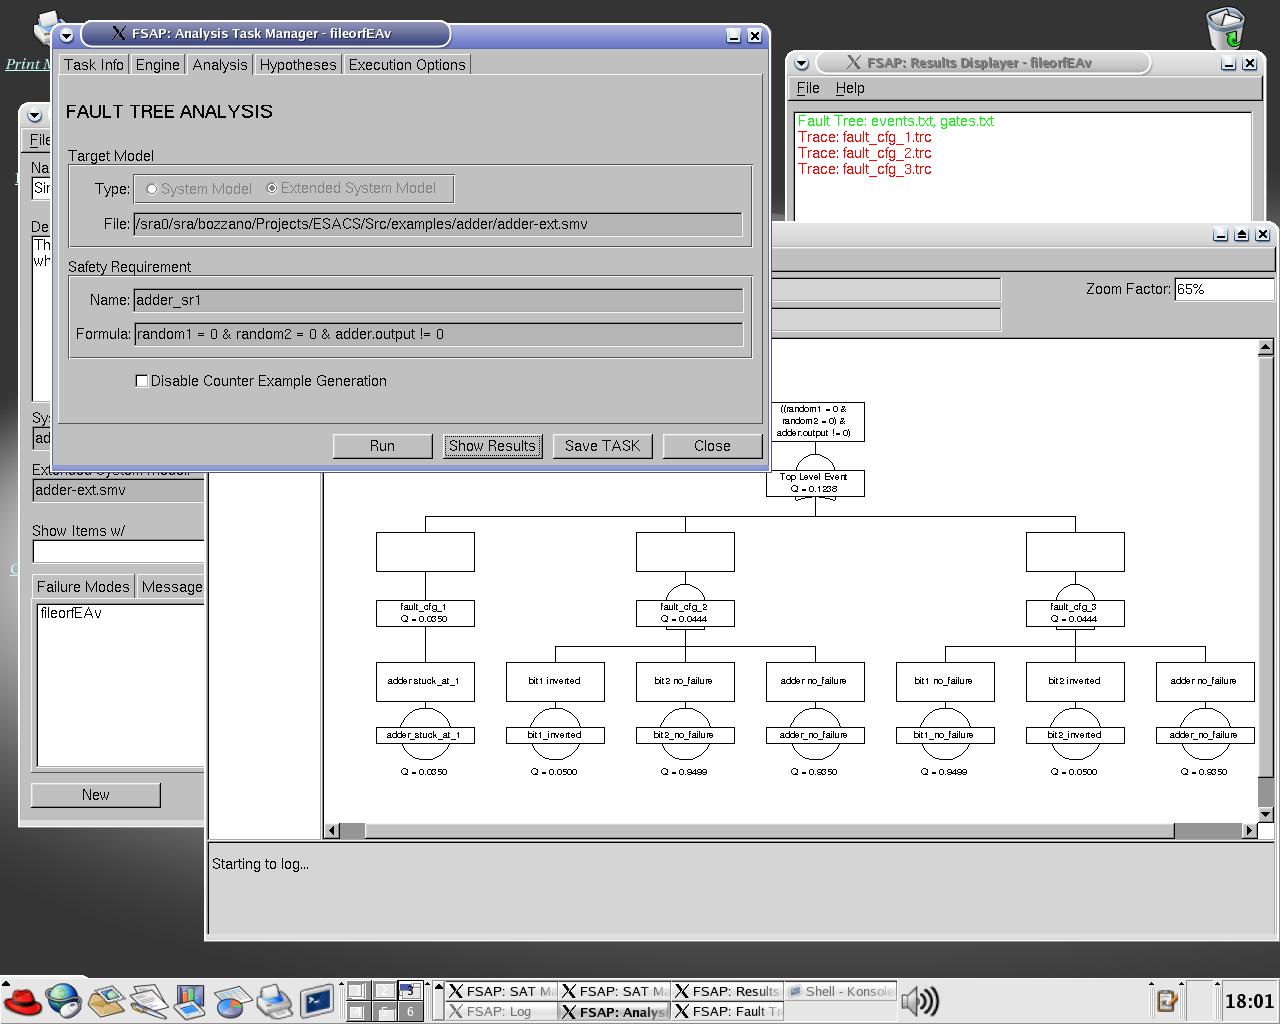Viewport: 1280px width, 1024px height.
Task: Open the email client panel icon
Action: (x=106, y=1000)
